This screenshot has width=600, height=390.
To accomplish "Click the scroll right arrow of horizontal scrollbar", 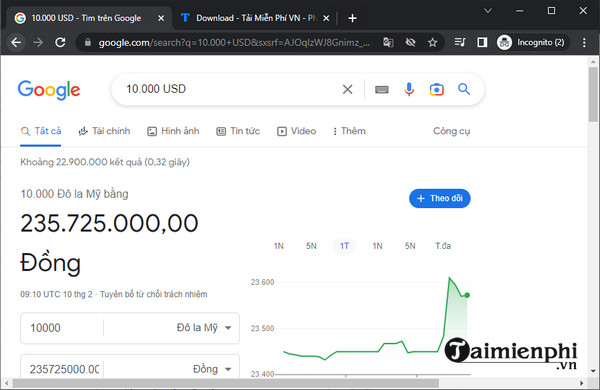I will [582, 383].
